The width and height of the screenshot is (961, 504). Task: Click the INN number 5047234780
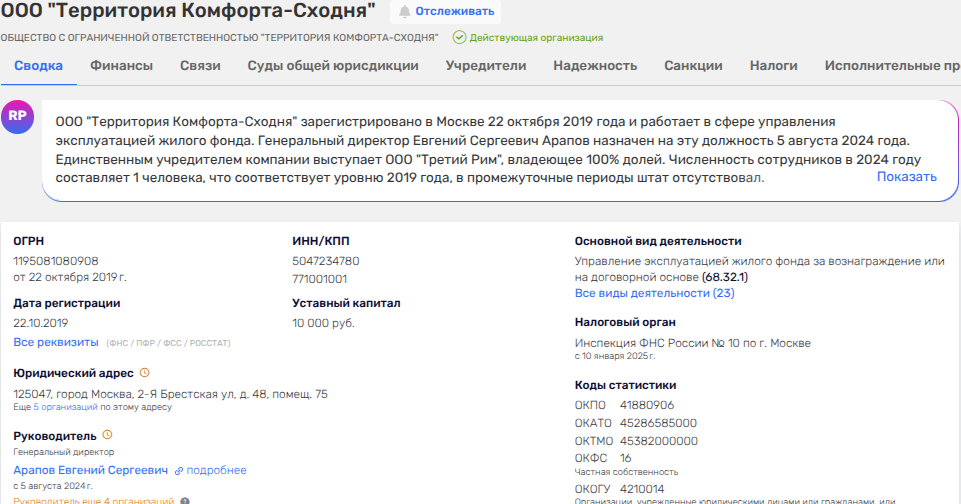tap(325, 262)
